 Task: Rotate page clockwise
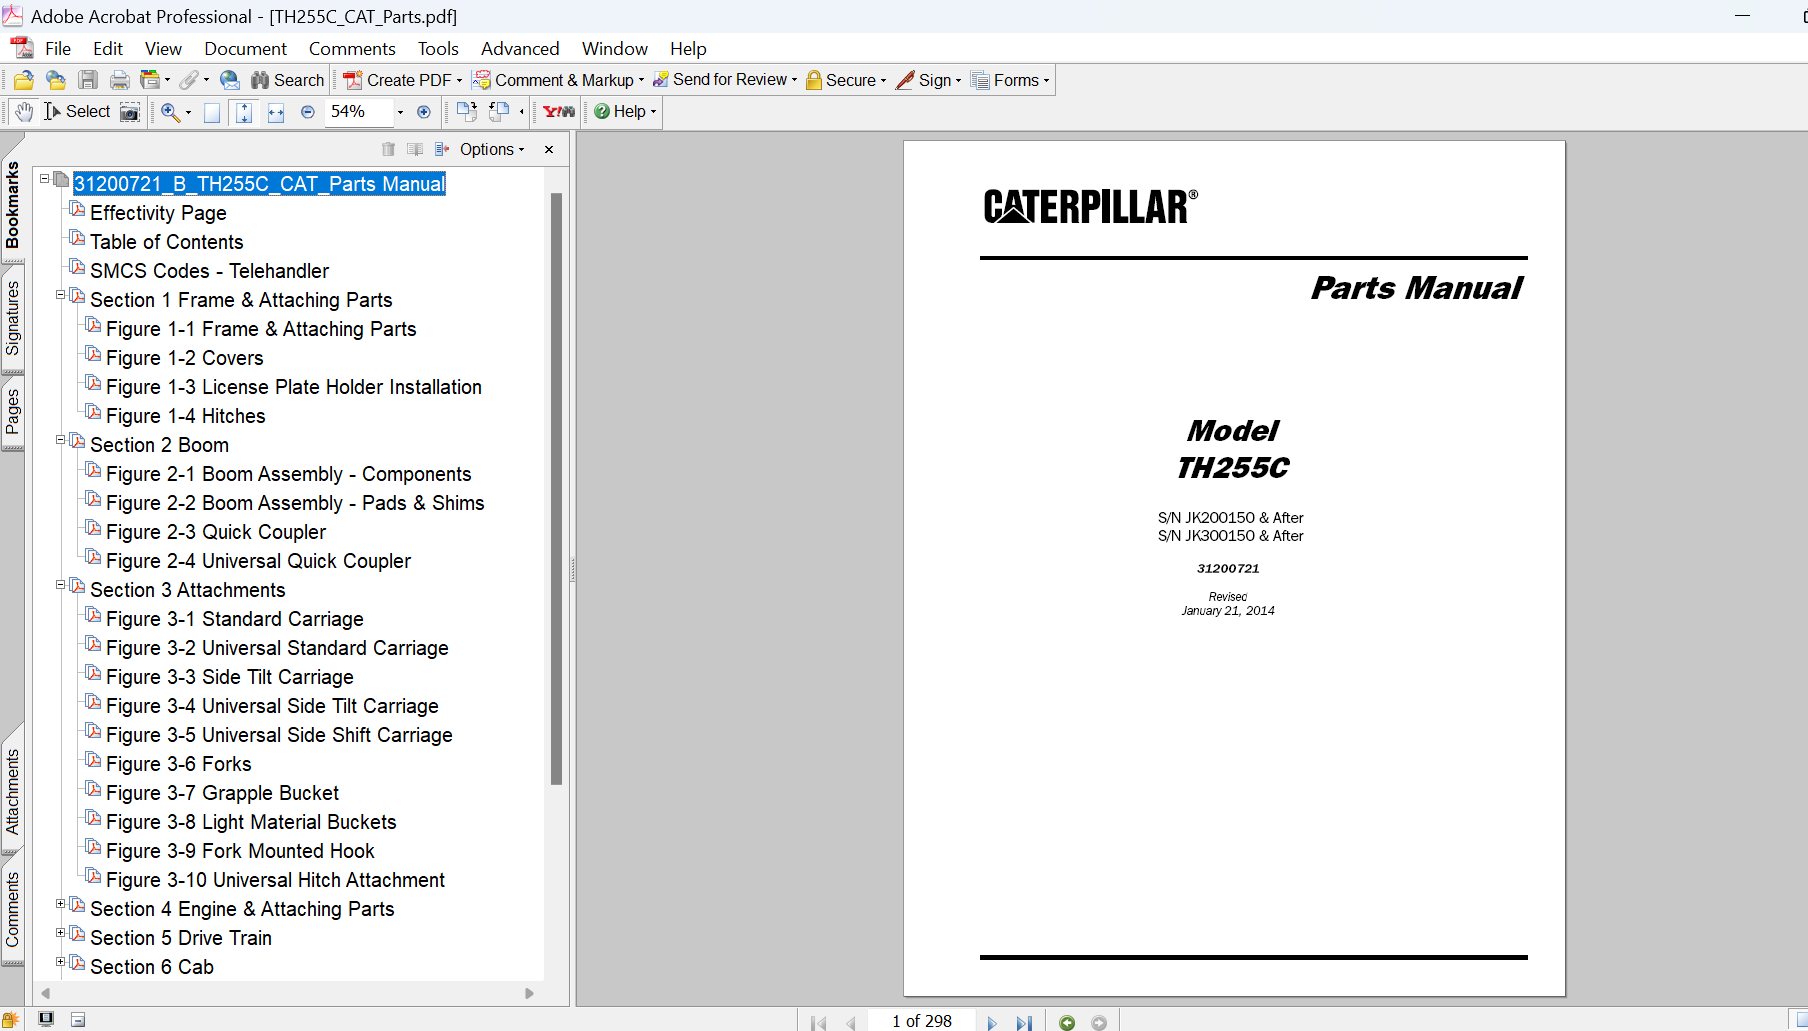point(466,112)
